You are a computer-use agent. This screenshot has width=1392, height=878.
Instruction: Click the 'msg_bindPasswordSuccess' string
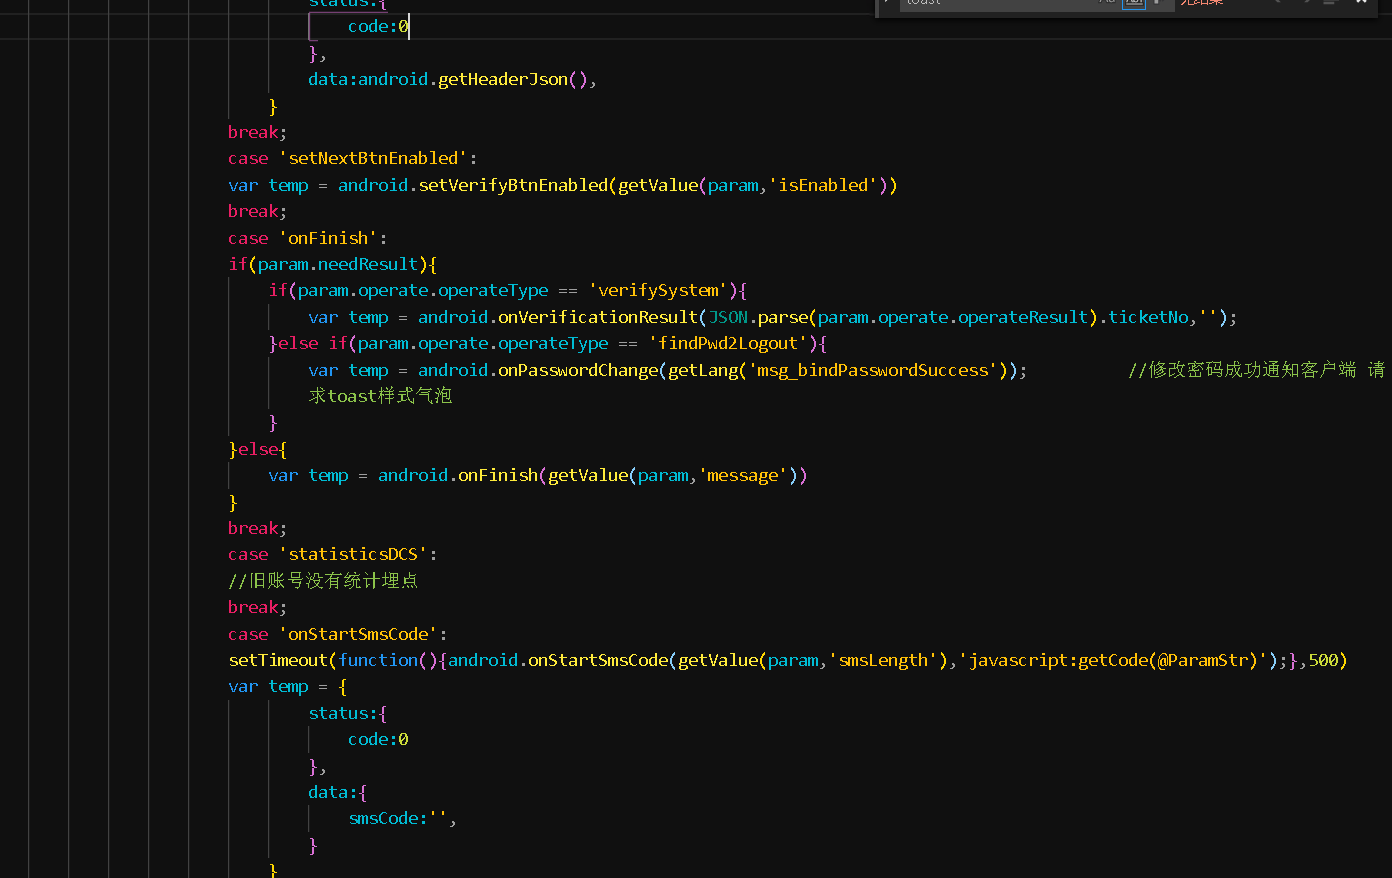click(873, 370)
